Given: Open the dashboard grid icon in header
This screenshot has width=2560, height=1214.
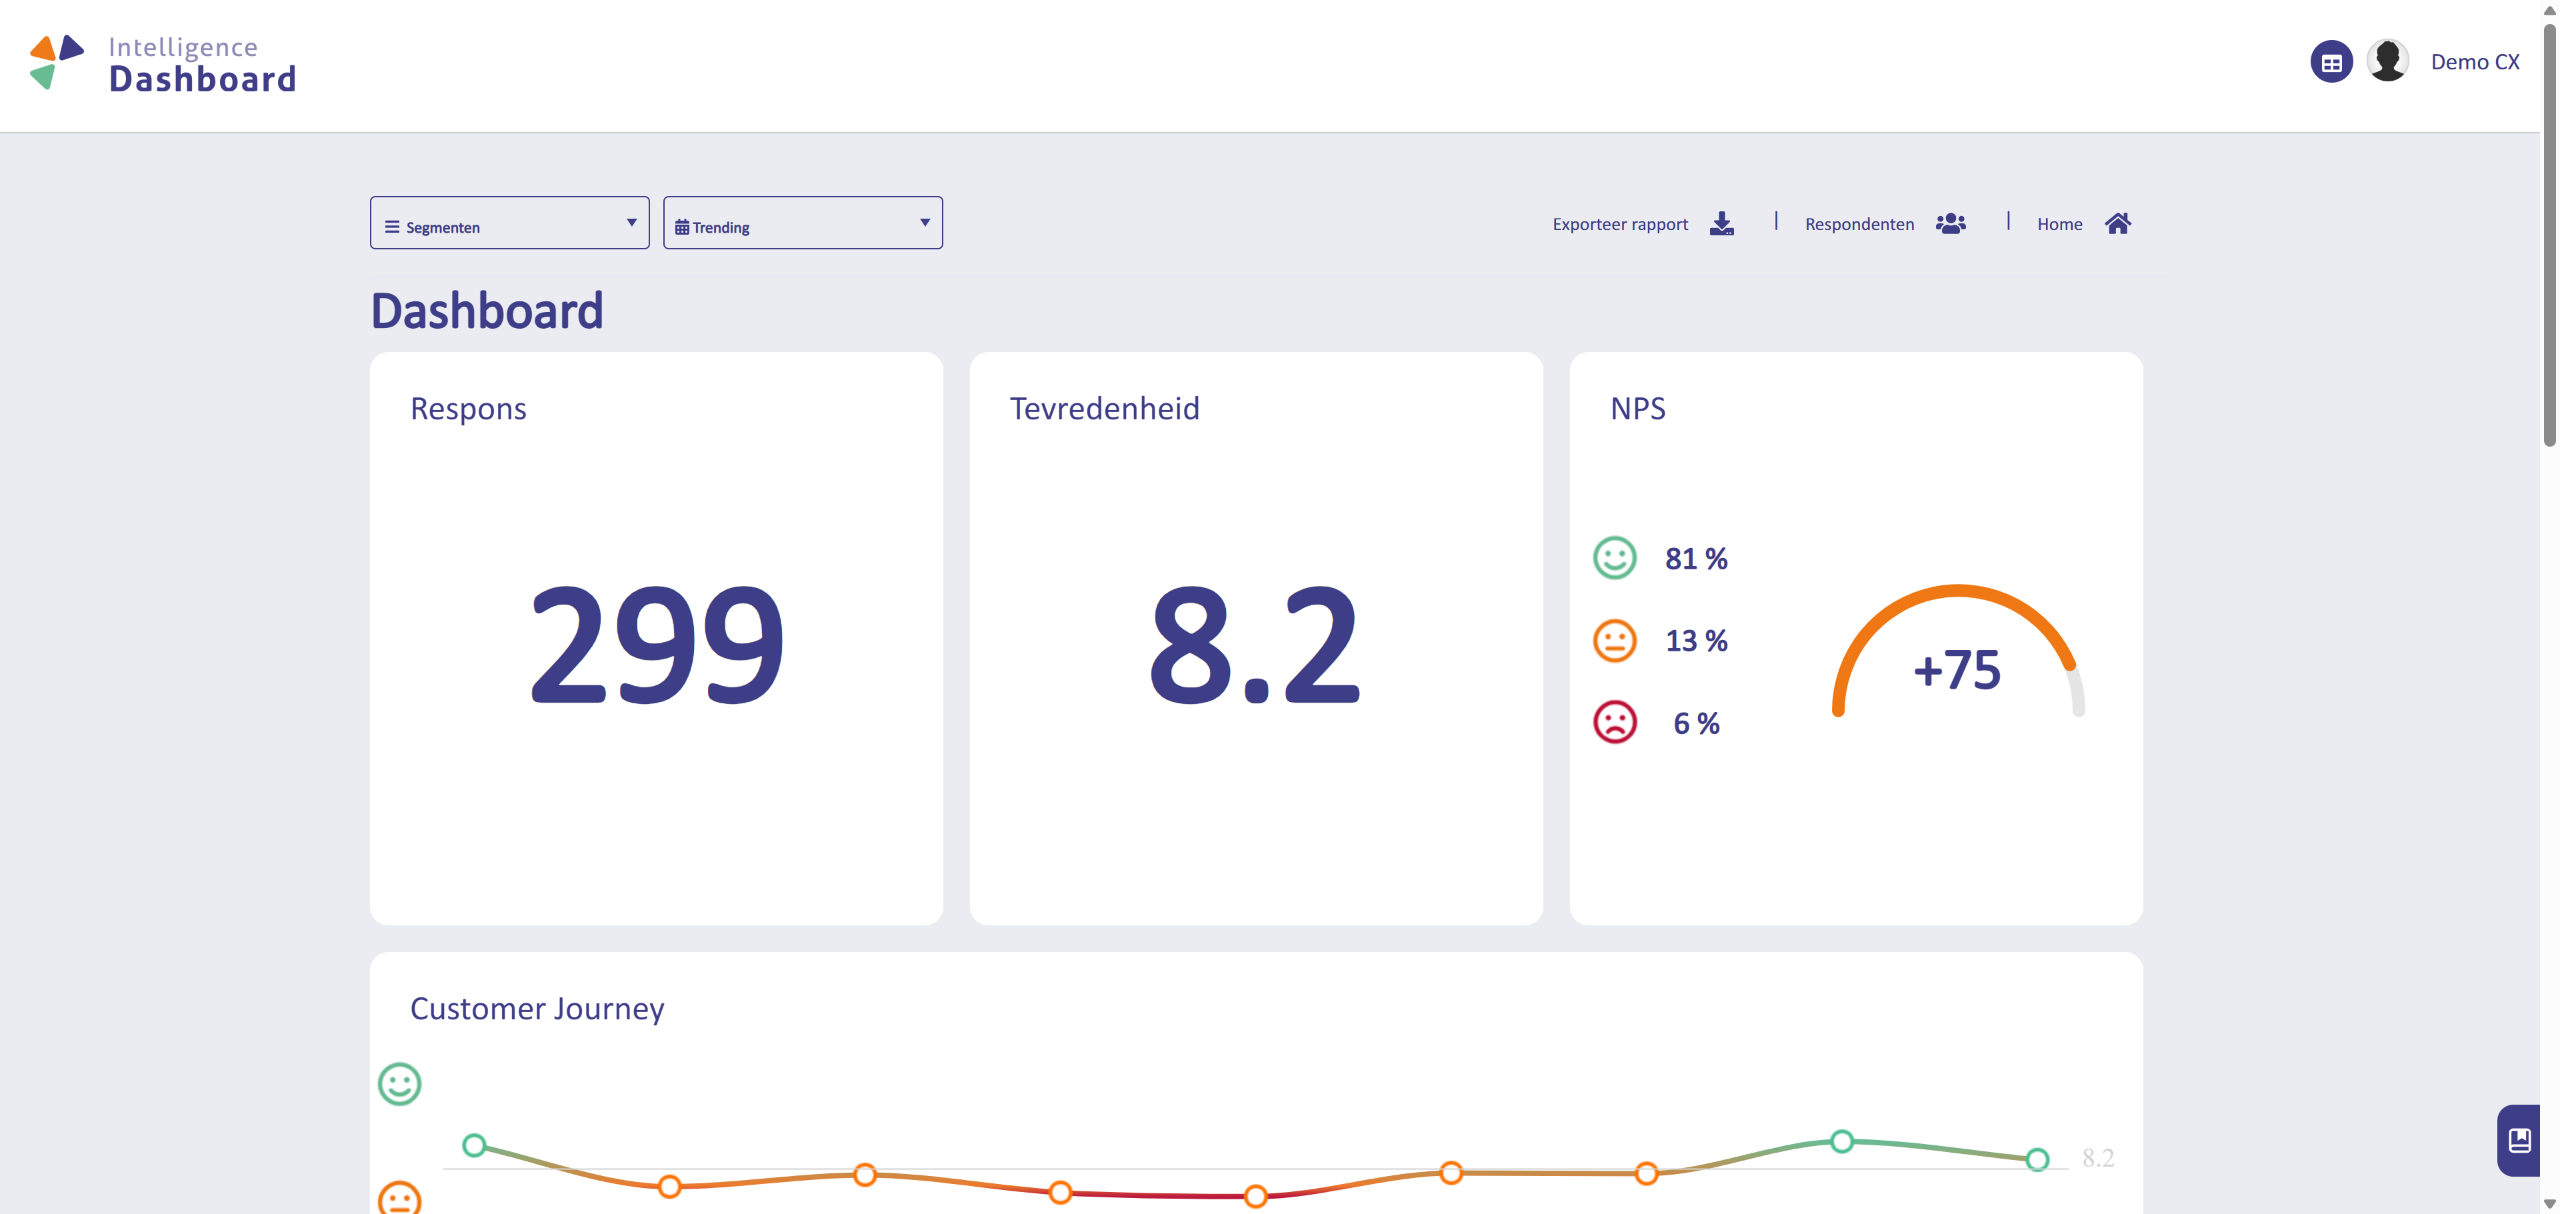Looking at the screenshot, I should pyautogui.click(x=2331, y=62).
